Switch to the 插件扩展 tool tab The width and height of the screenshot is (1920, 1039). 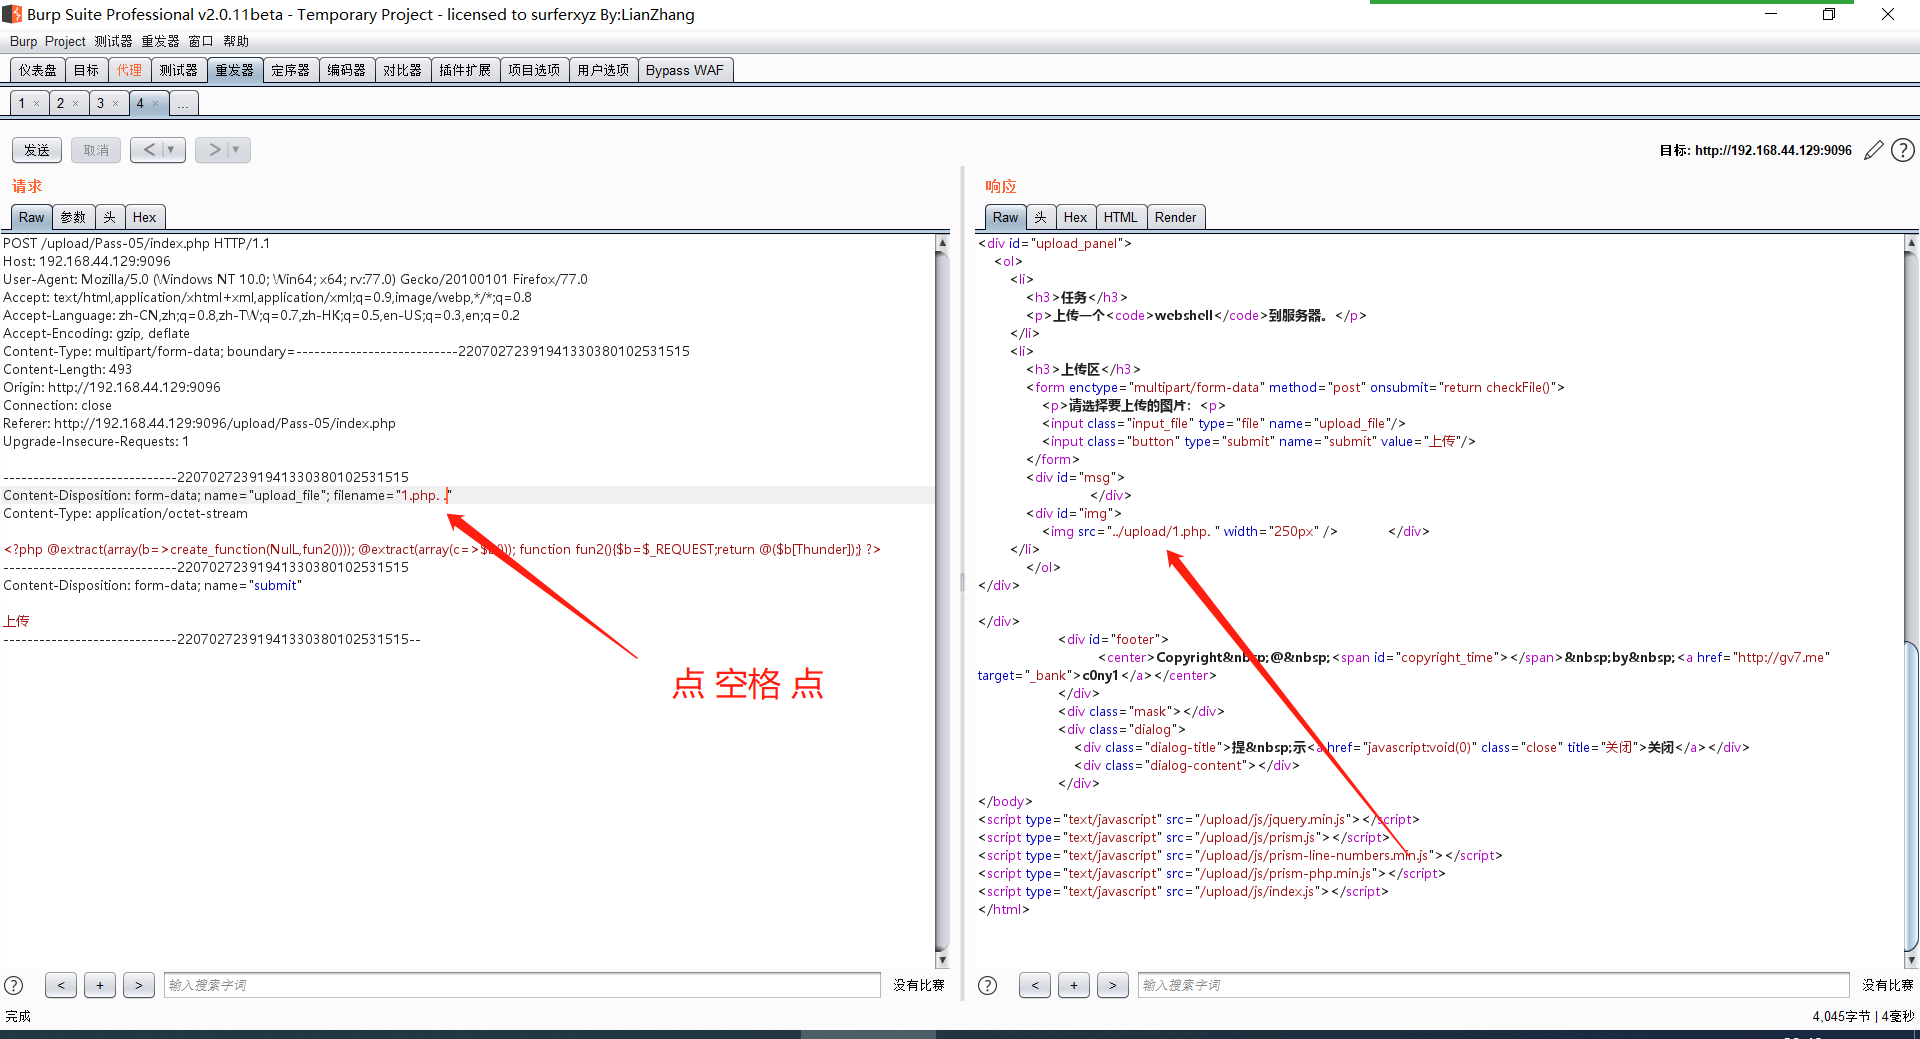(x=465, y=70)
